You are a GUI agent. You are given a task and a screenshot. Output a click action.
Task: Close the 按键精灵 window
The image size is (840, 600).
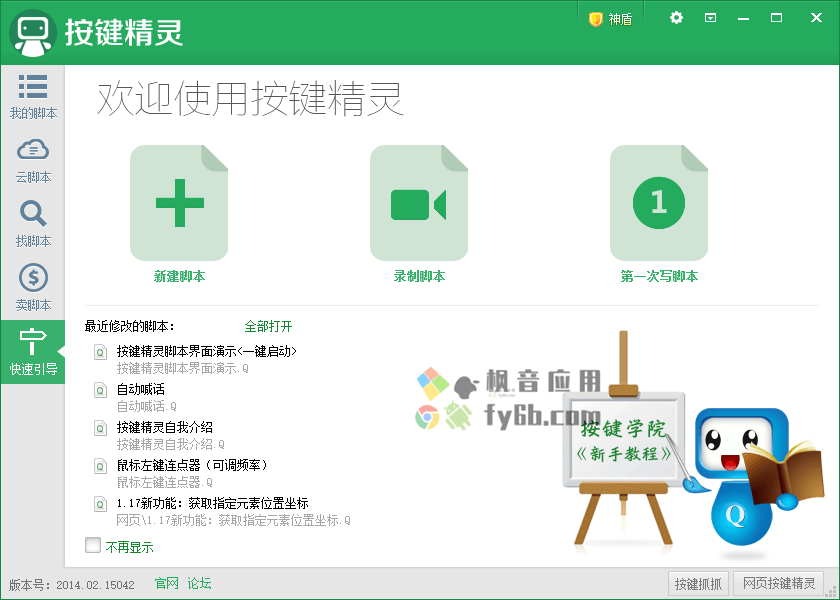point(816,18)
